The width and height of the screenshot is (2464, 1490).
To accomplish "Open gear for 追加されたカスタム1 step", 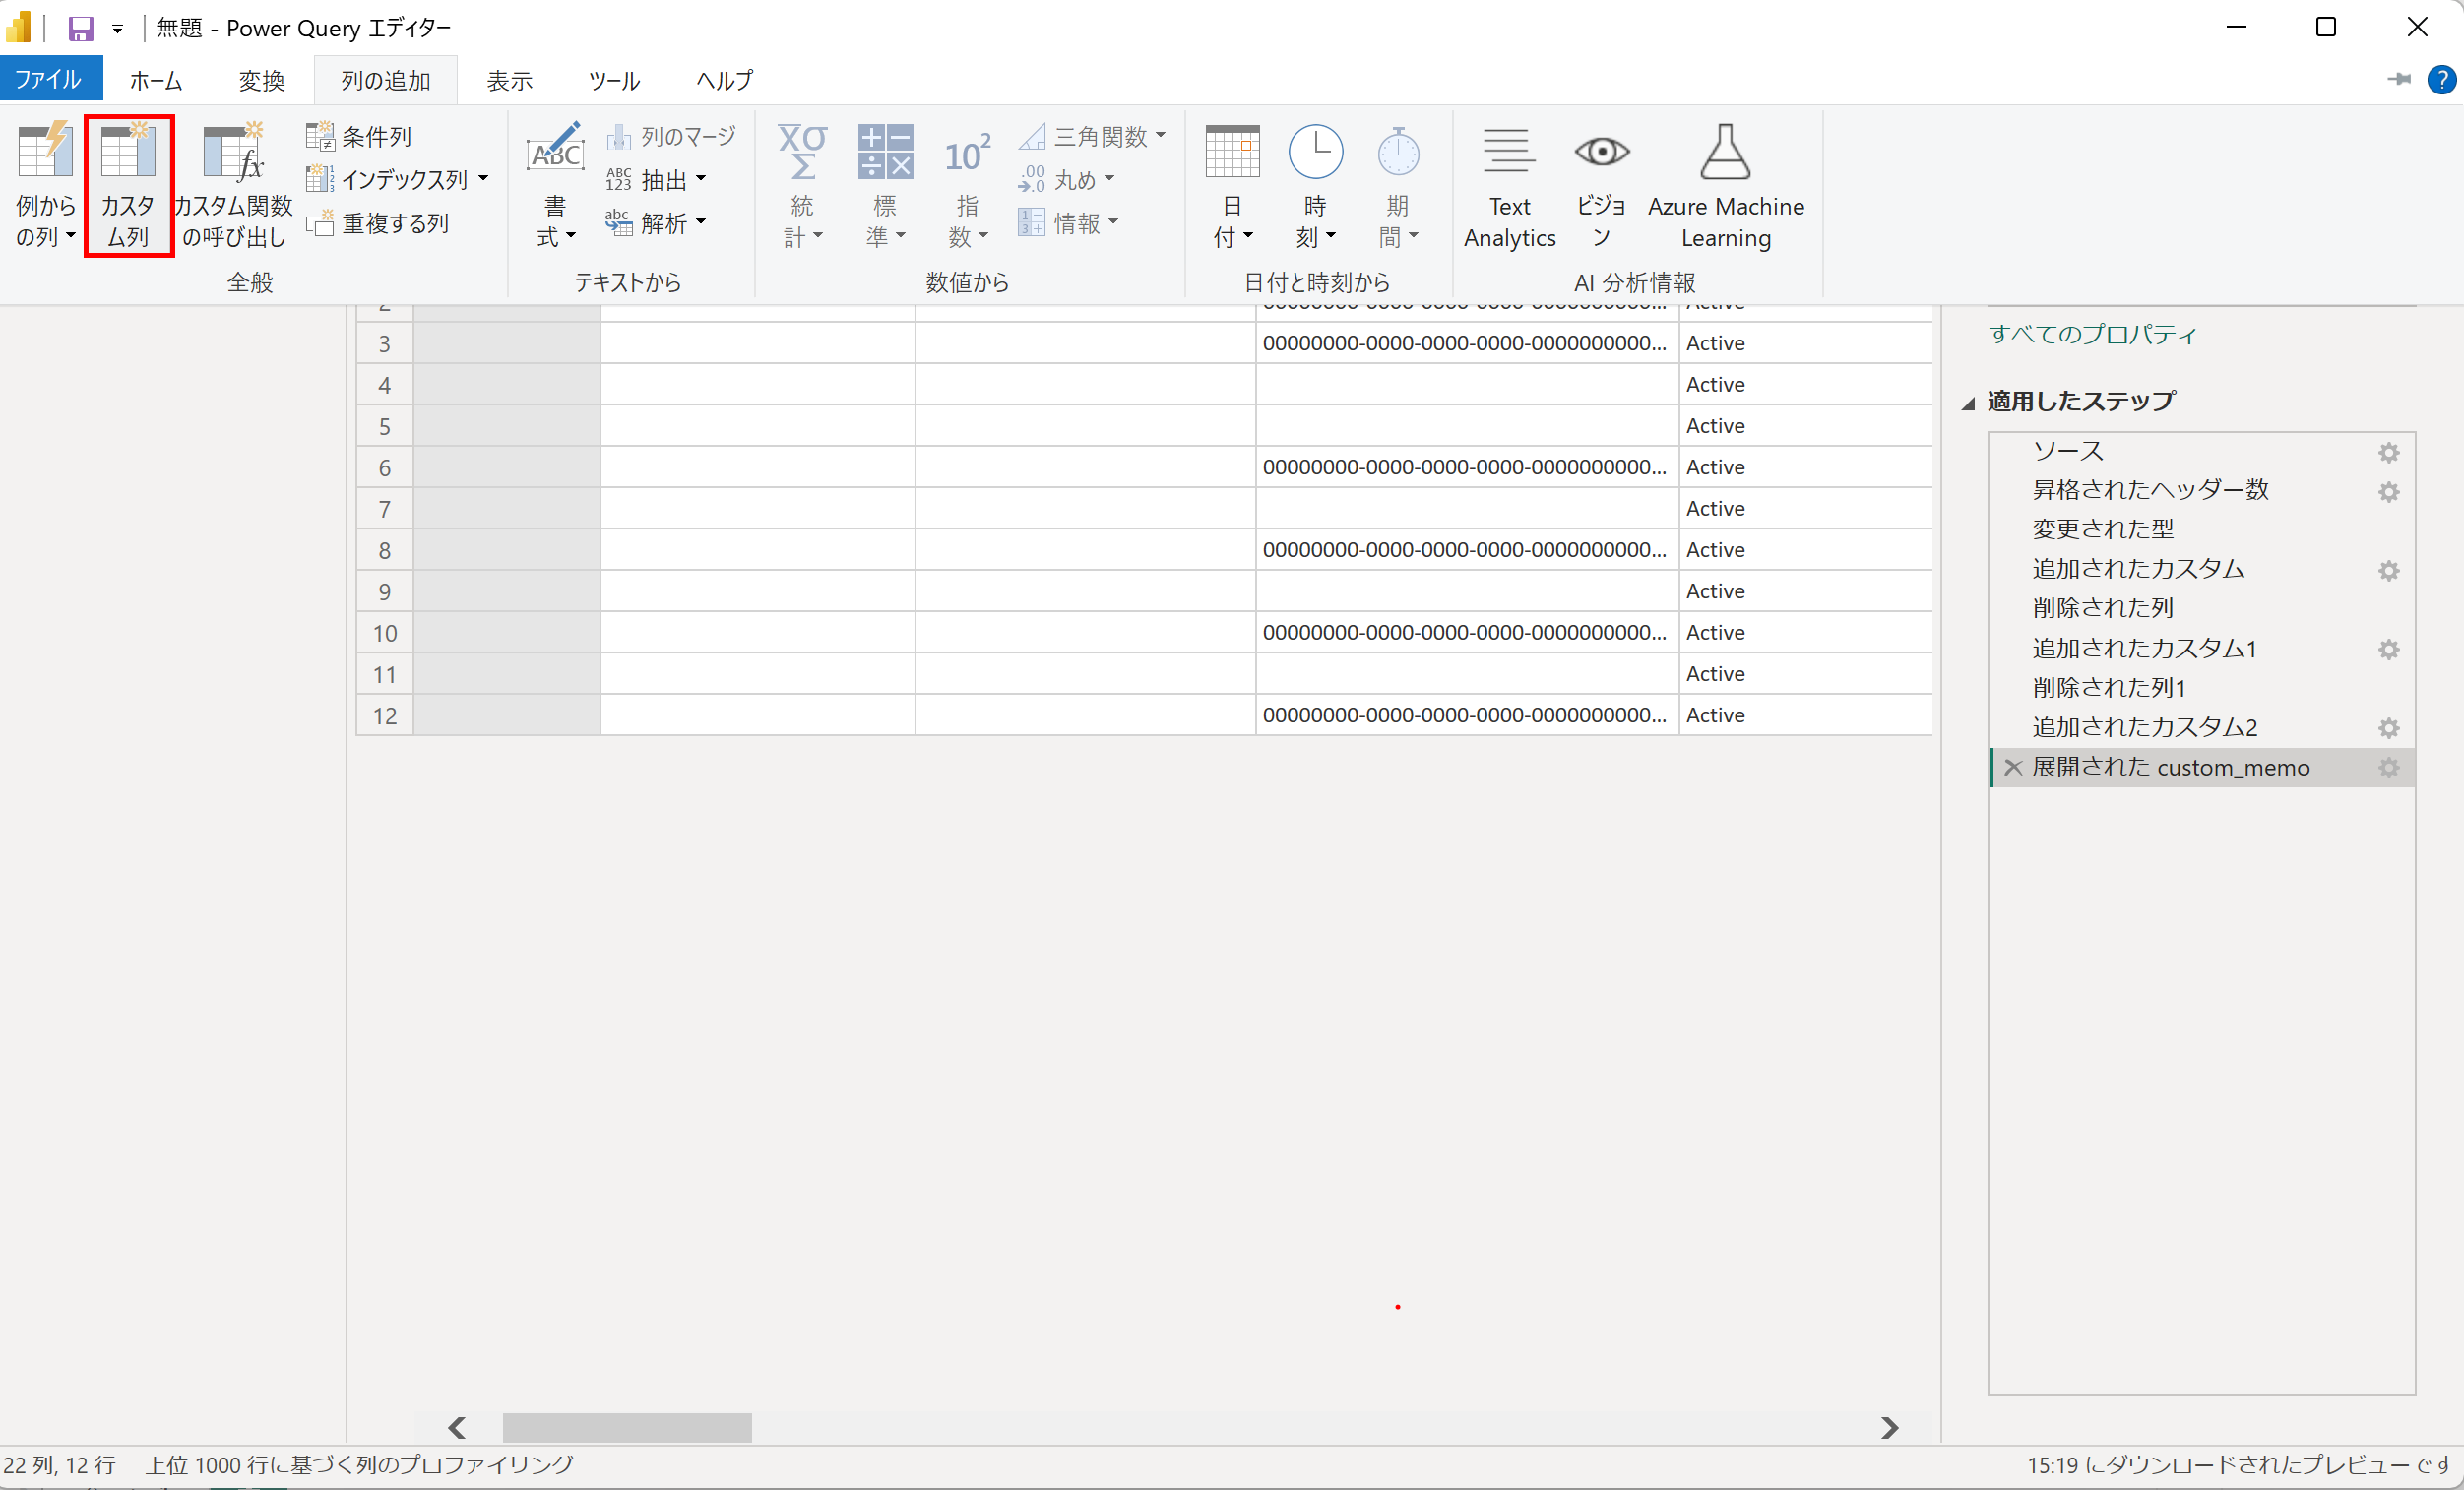I will pyautogui.click(x=2388, y=650).
